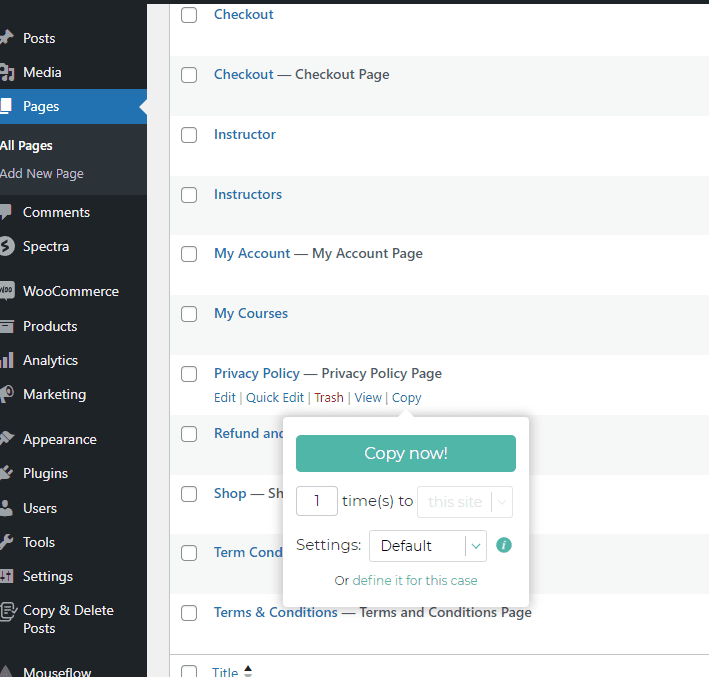Tick the checkbox for Privacy Policy page
This screenshot has width=709, height=677.
(x=189, y=374)
